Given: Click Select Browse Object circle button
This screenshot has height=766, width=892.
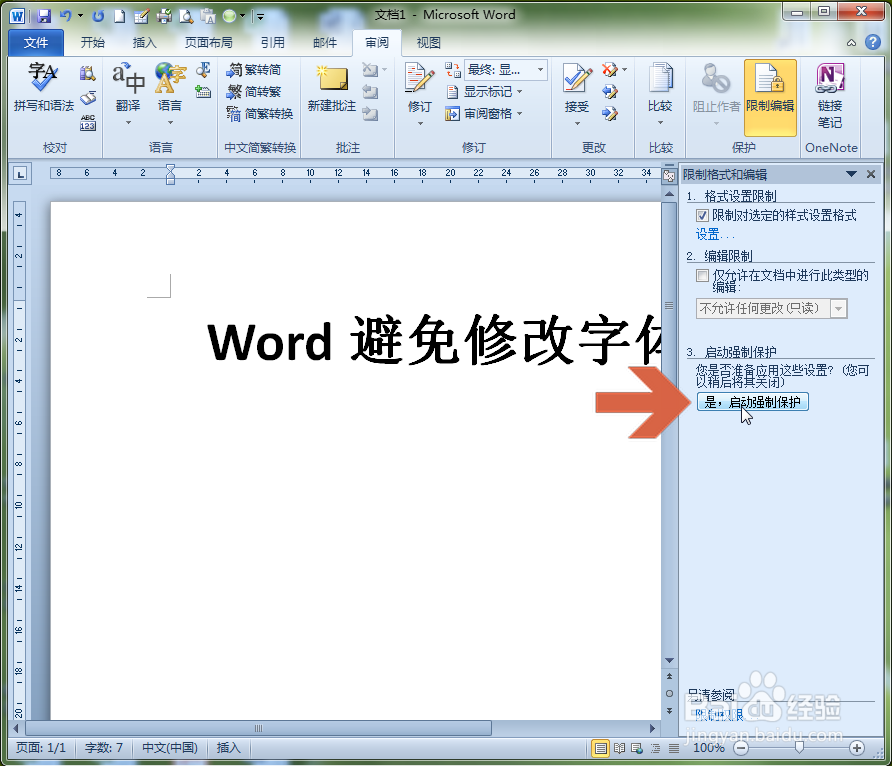Looking at the screenshot, I should pos(669,693).
